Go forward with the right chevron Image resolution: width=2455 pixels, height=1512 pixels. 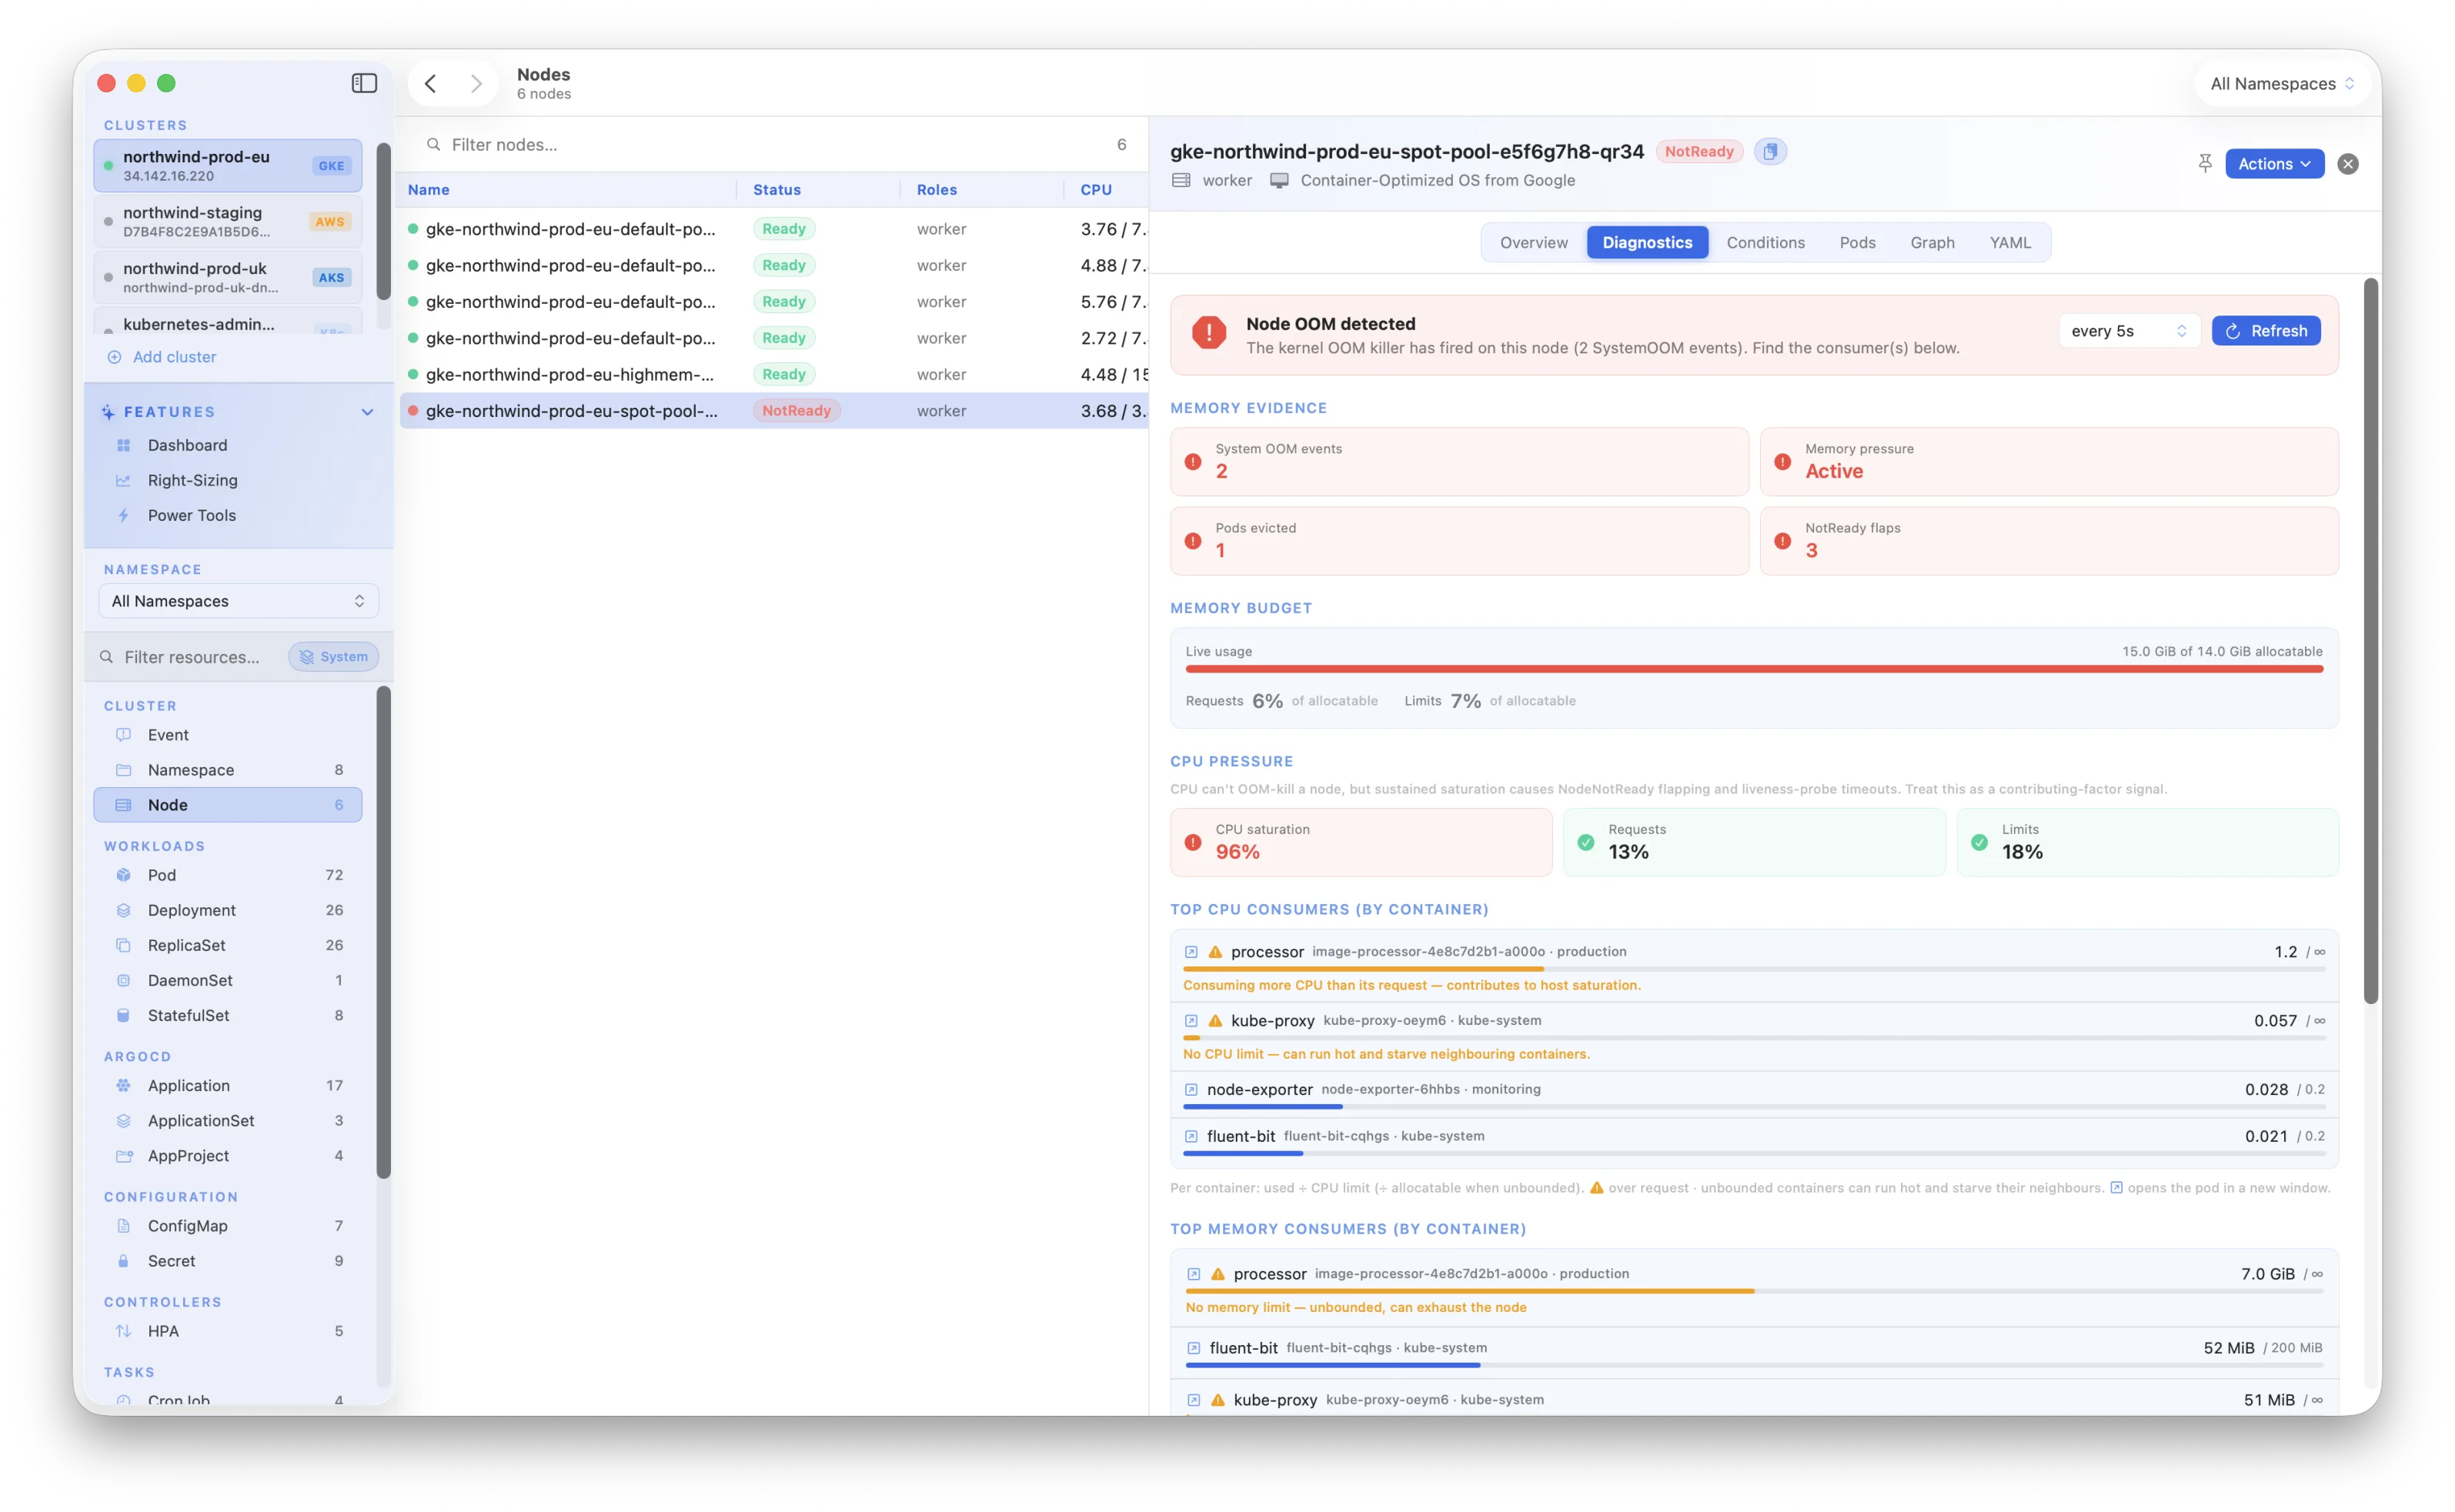pyautogui.click(x=476, y=83)
